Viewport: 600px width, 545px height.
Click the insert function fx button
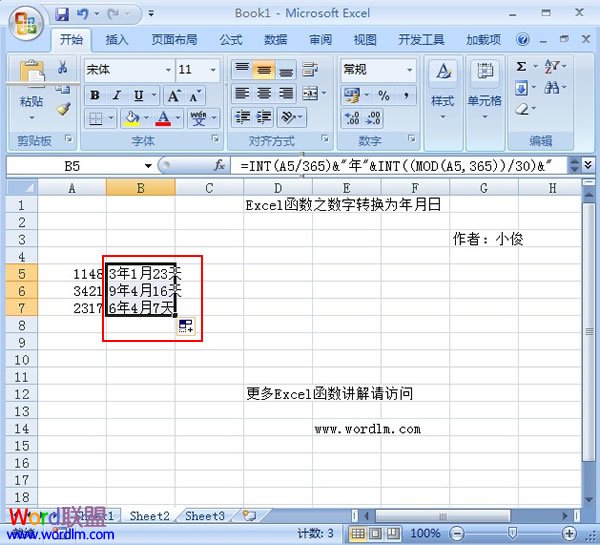(x=219, y=166)
